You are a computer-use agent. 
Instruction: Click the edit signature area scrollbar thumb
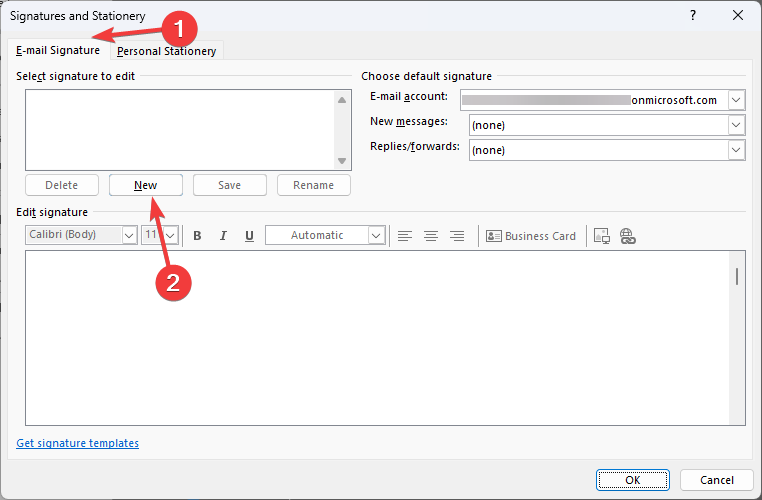737,276
